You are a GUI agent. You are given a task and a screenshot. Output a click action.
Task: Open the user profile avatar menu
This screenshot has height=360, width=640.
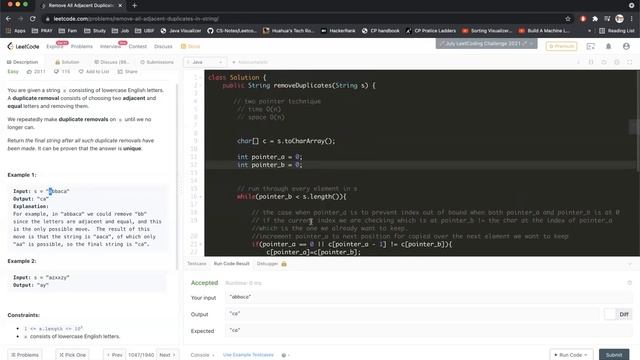pos(626,46)
